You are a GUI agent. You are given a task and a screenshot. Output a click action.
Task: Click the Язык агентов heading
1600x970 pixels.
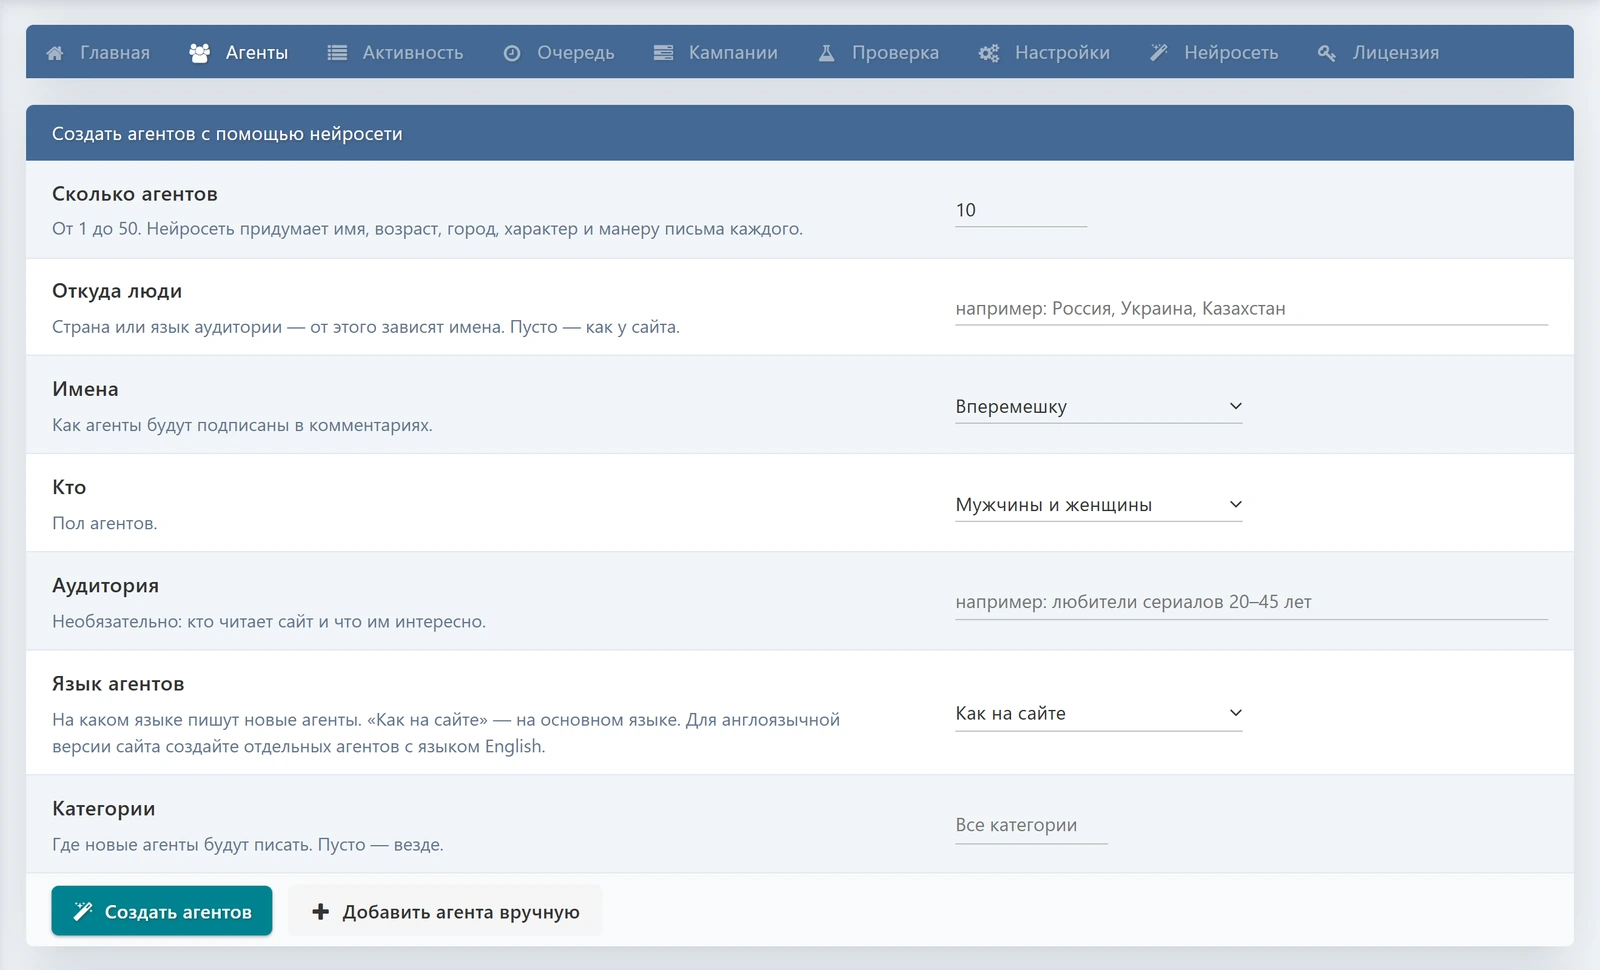coord(118,684)
